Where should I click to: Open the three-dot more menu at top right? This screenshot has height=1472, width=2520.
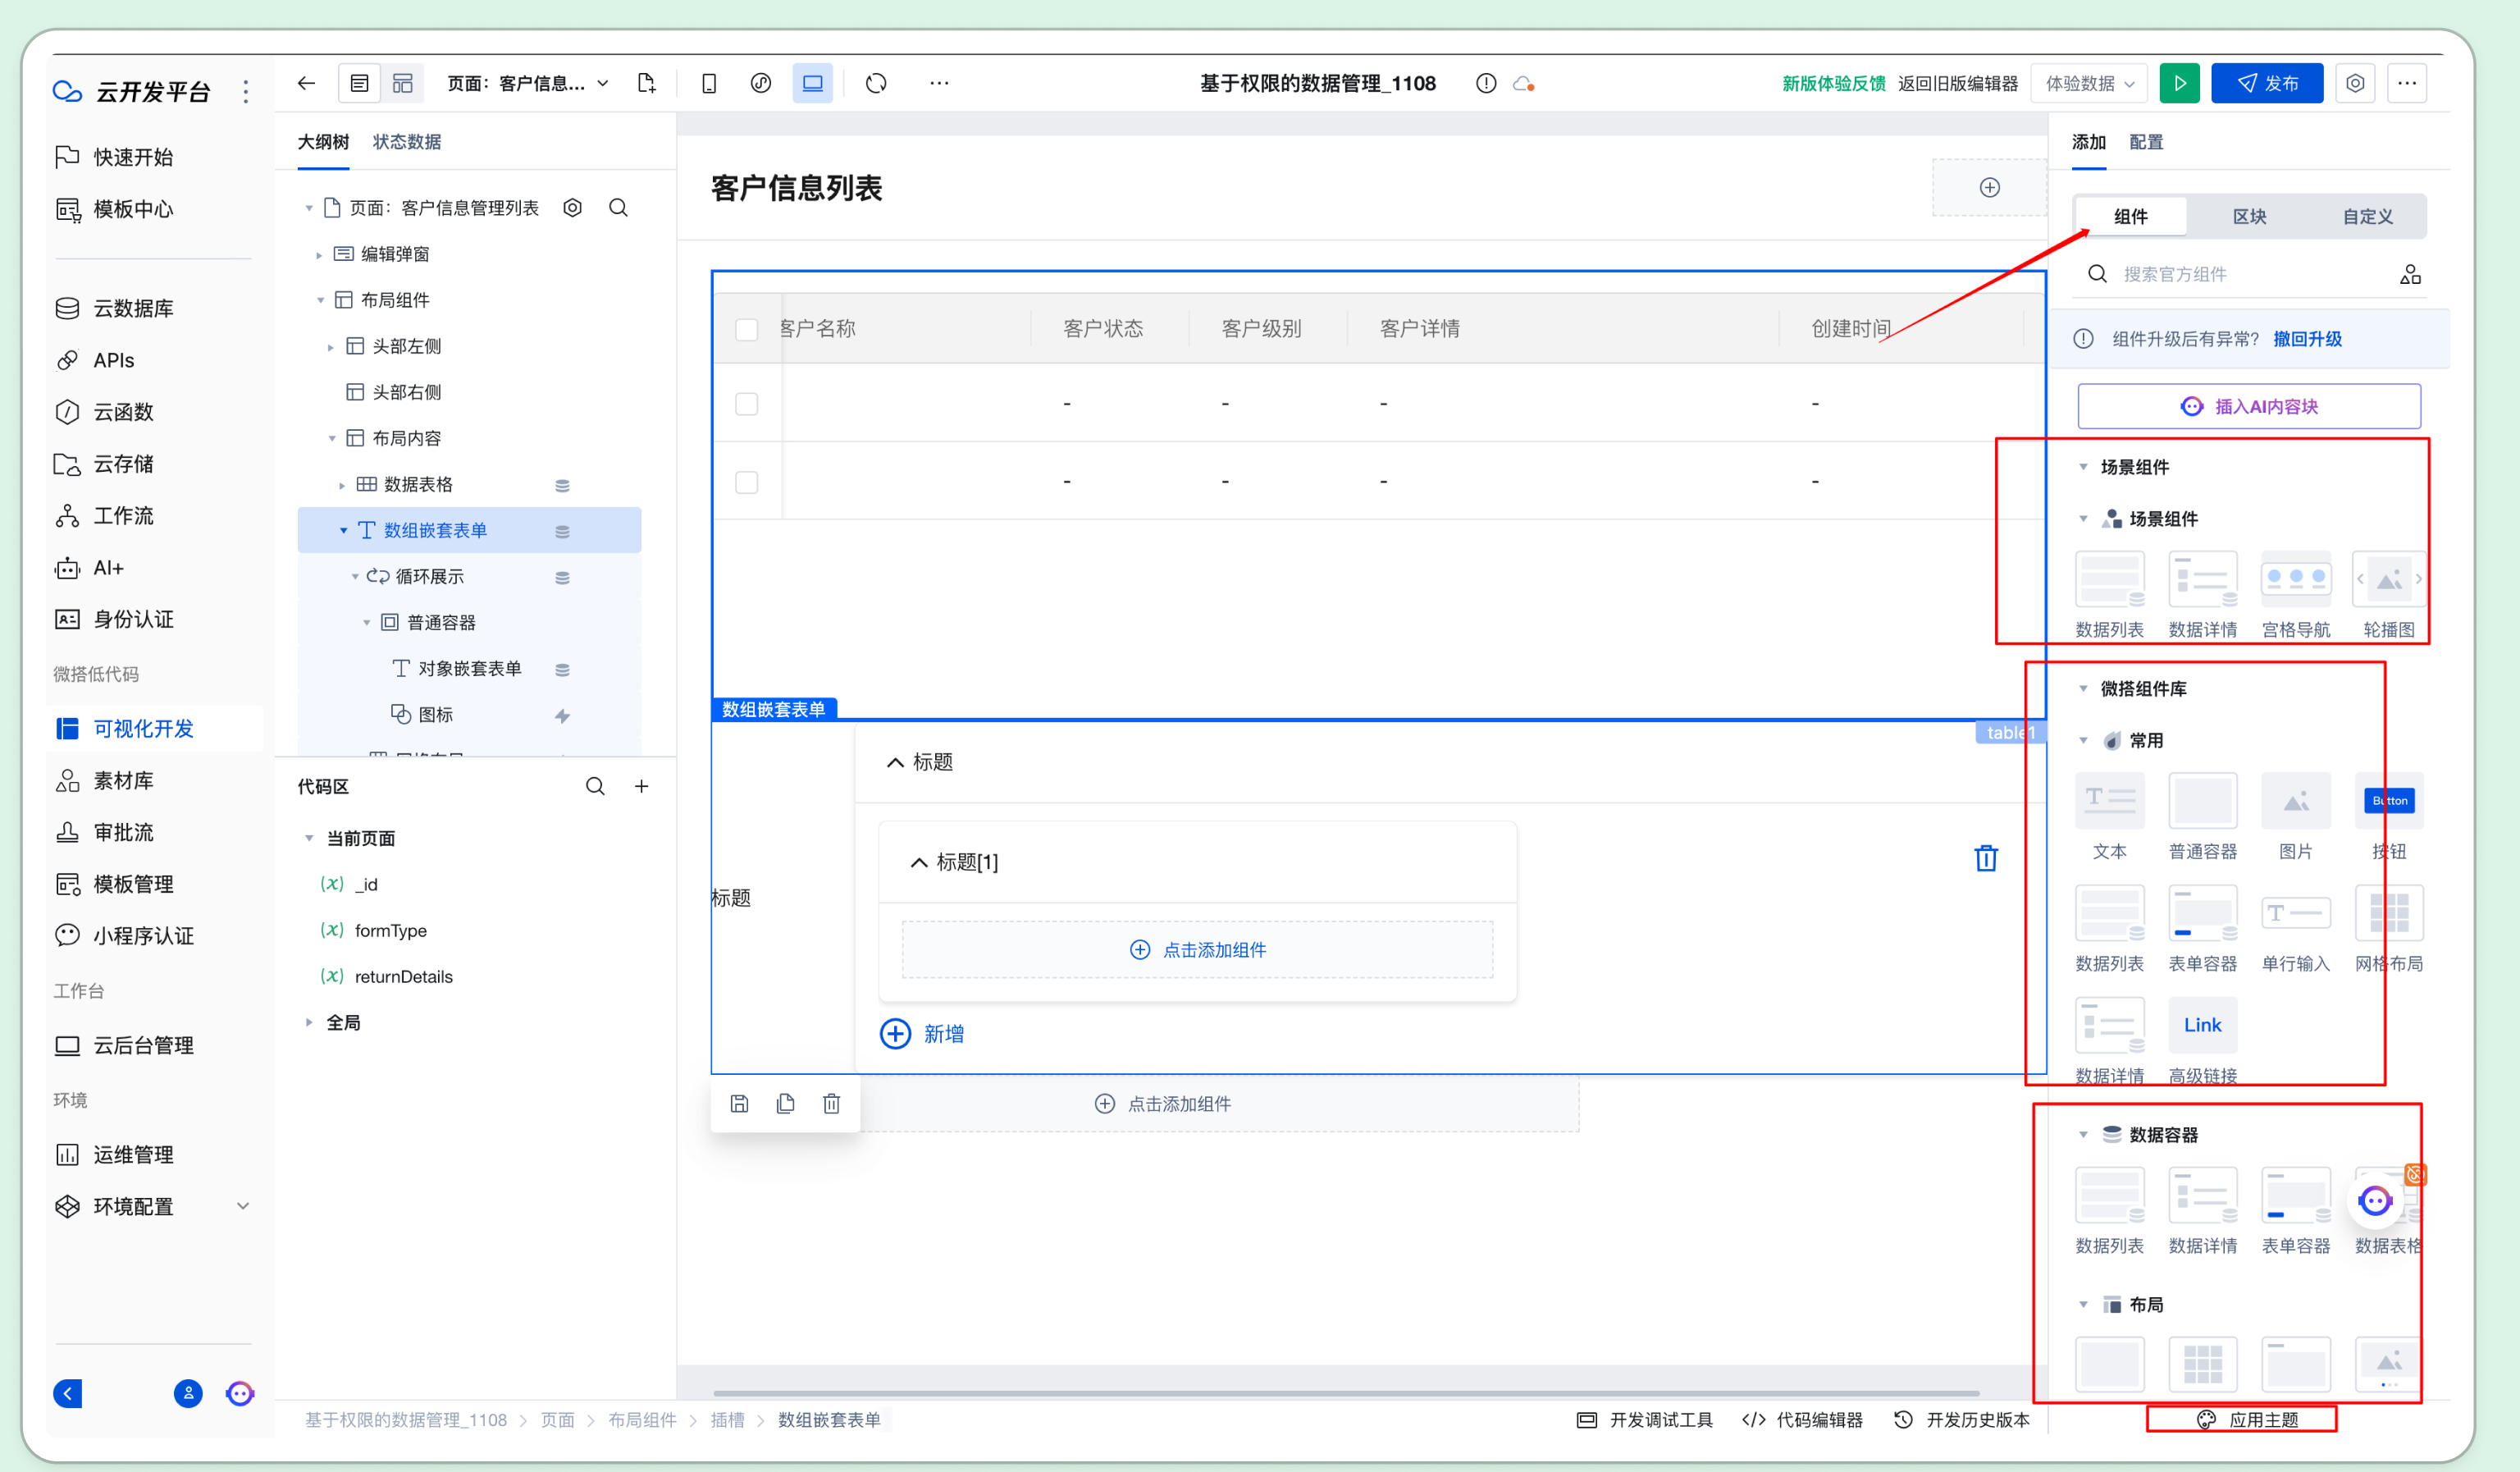pyautogui.click(x=2407, y=83)
